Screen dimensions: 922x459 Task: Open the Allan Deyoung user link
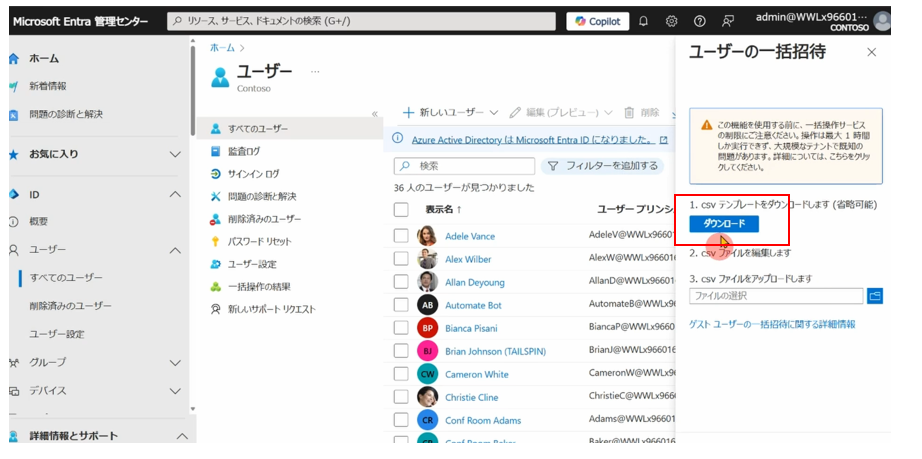(x=474, y=282)
